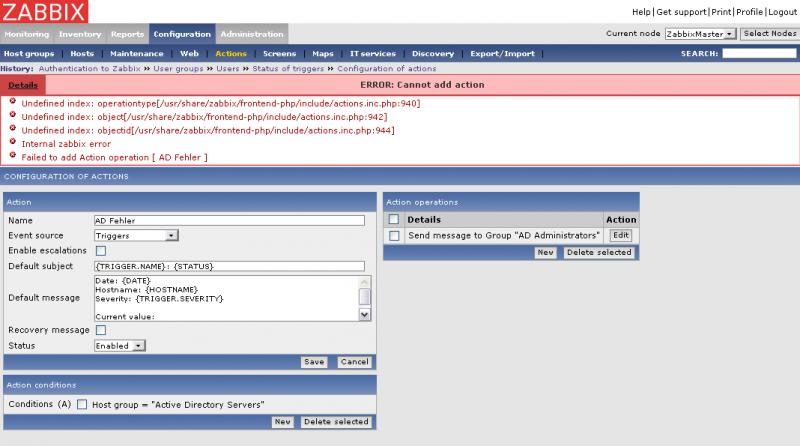Image resolution: width=800 pixels, height=446 pixels.
Task: Open the Status Enabled dropdown
Action: click(120, 346)
